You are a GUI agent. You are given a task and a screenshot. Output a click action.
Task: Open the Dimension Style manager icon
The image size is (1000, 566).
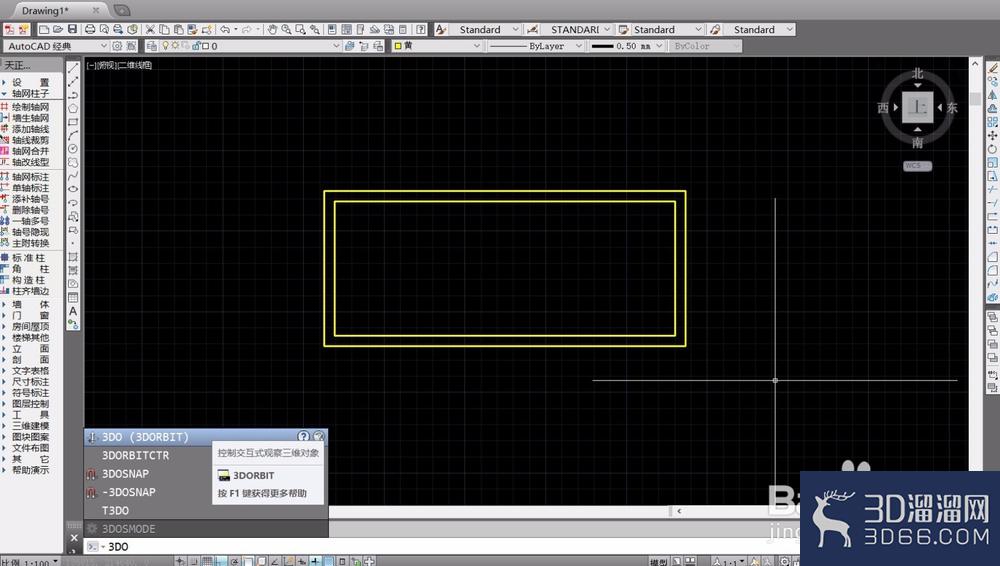pos(533,29)
